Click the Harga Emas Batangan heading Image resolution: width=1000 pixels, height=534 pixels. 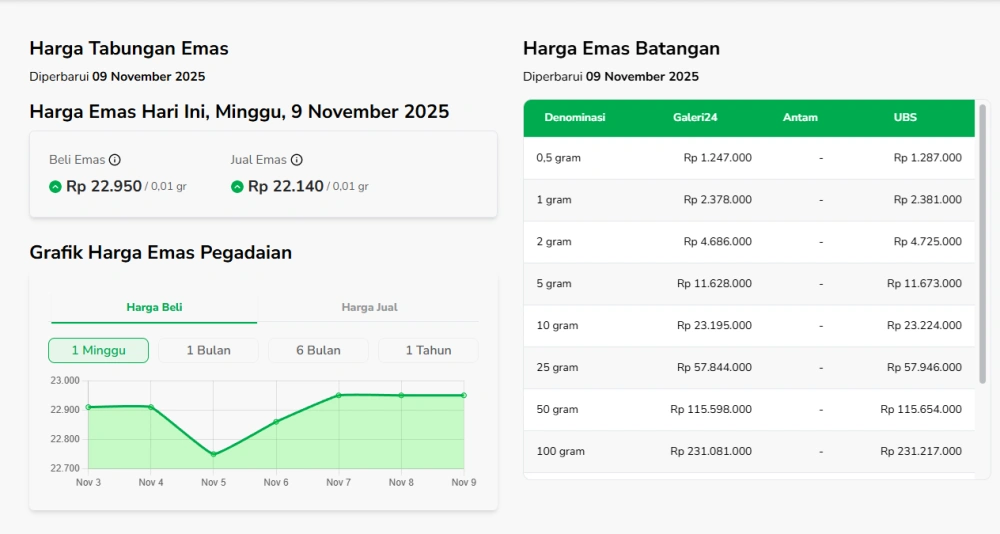621,48
